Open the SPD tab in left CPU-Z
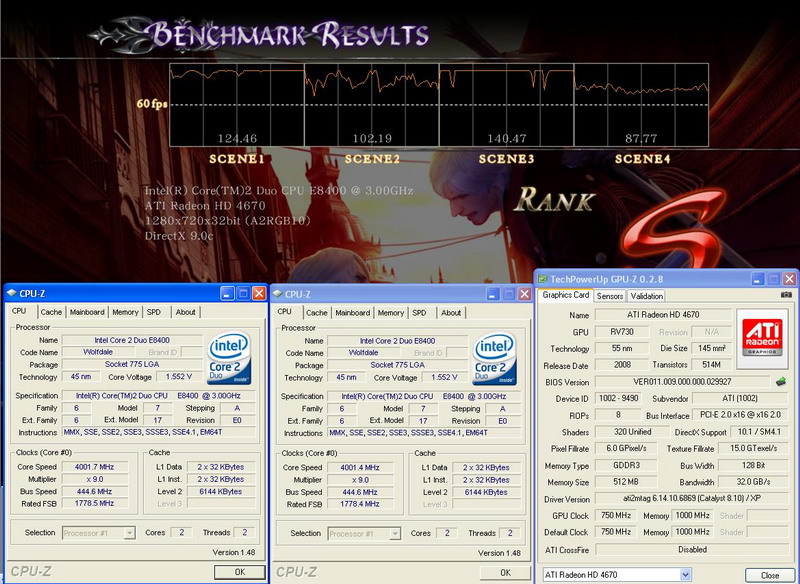Image resolution: width=800 pixels, height=584 pixels. (154, 312)
